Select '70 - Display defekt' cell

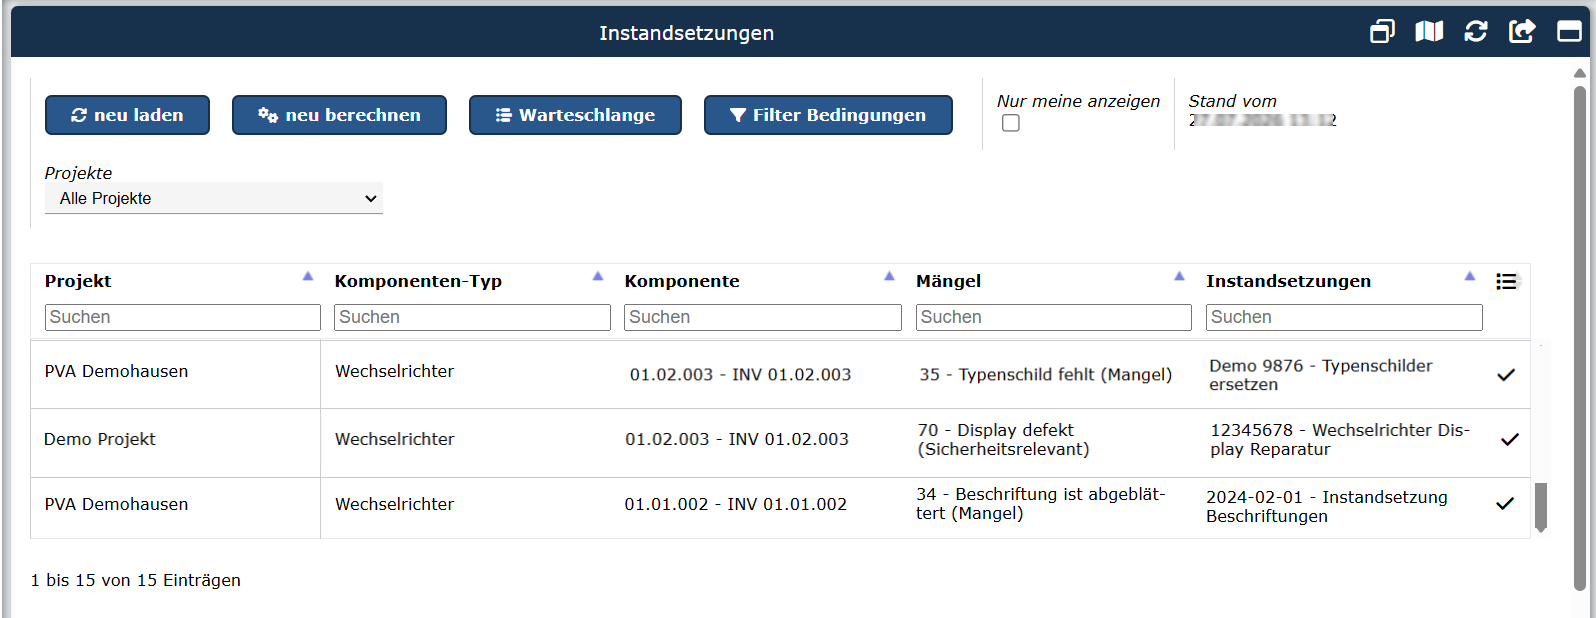[1003, 440]
